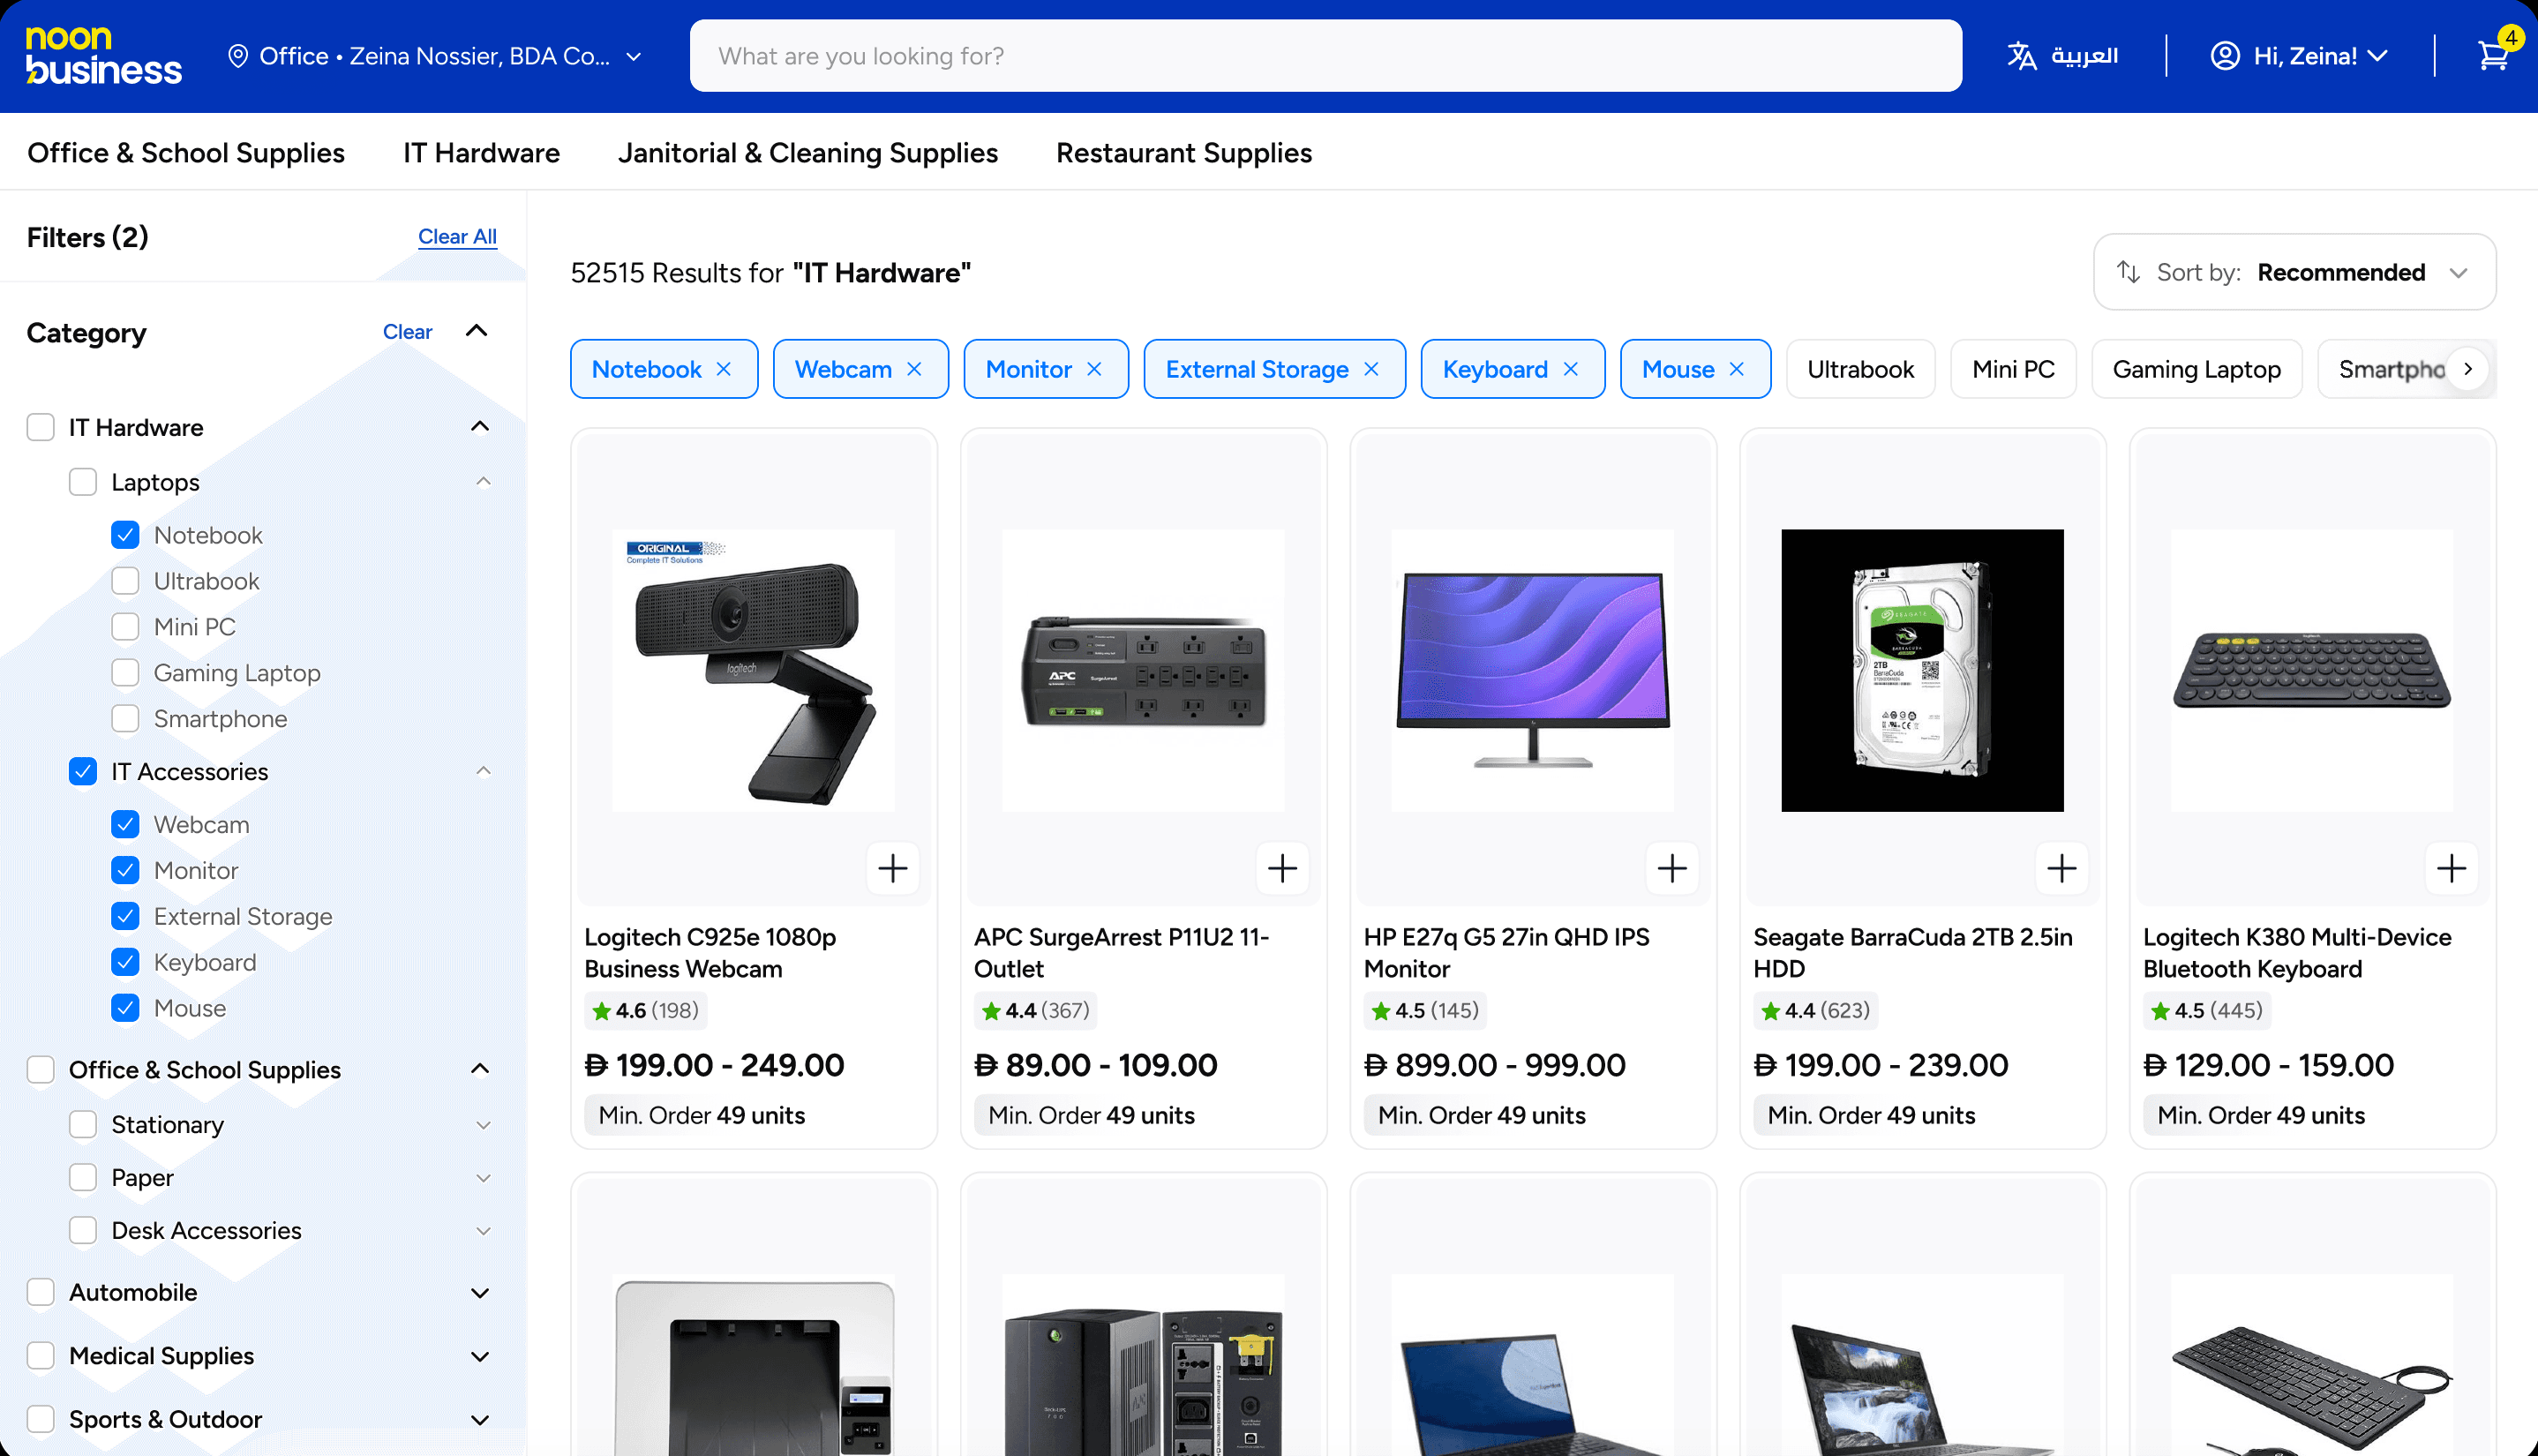Add Seagate BarraCuda HDD with plus icon

(2062, 868)
